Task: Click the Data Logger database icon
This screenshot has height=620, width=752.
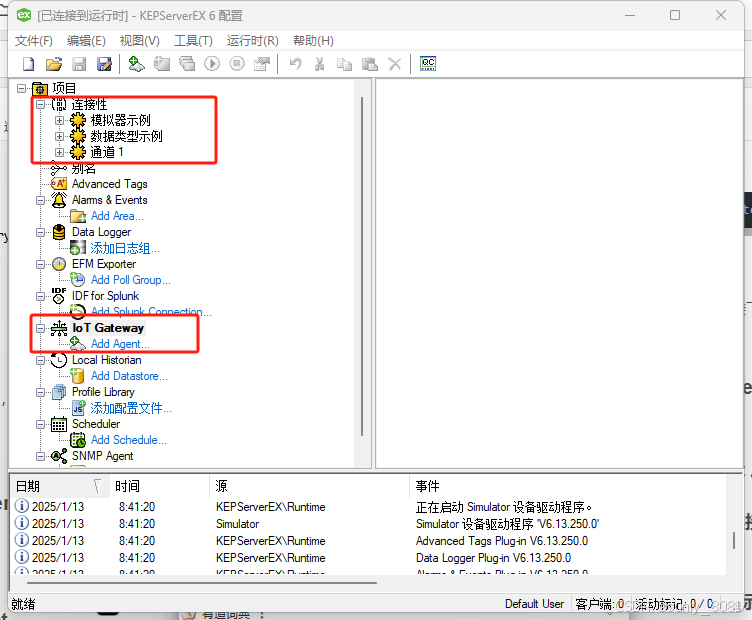Action: click(59, 232)
